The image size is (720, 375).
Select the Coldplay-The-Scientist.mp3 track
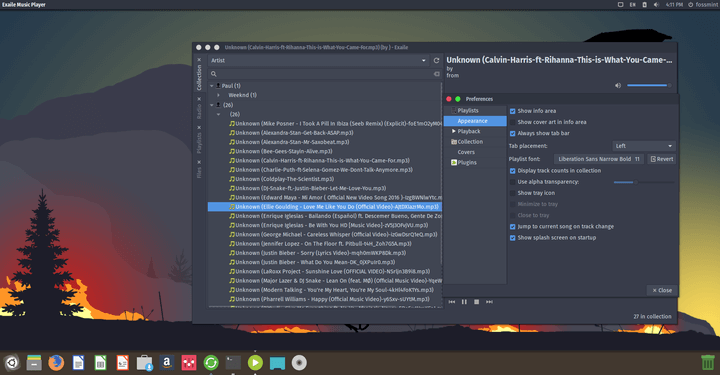tap(285, 179)
